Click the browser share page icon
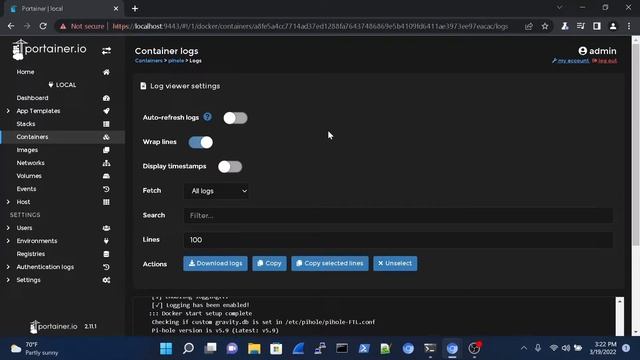 coord(529,26)
